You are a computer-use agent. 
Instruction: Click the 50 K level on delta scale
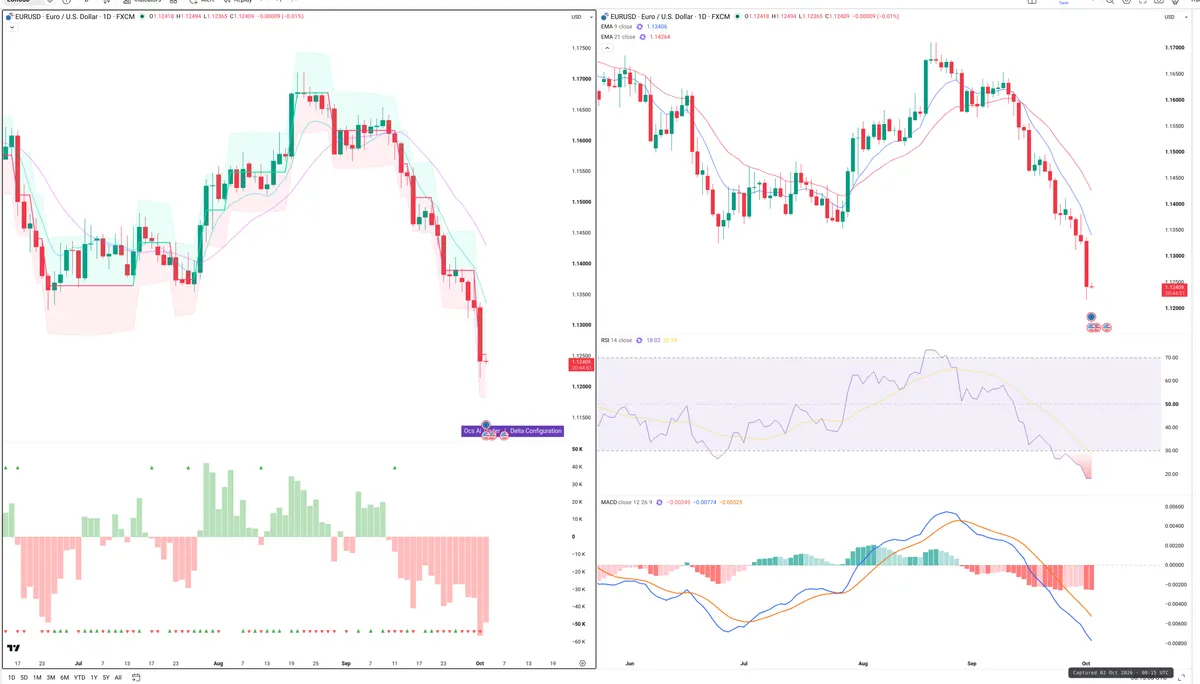coord(578,450)
